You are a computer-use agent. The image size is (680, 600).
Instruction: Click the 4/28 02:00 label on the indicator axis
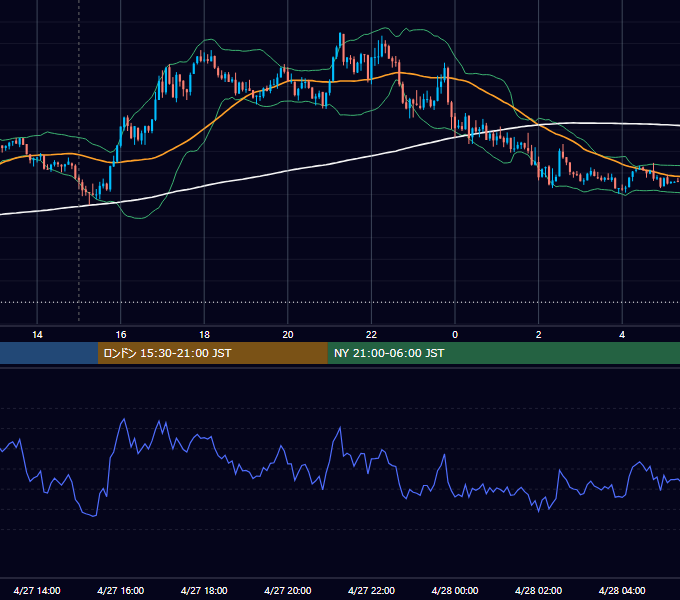[539, 590]
